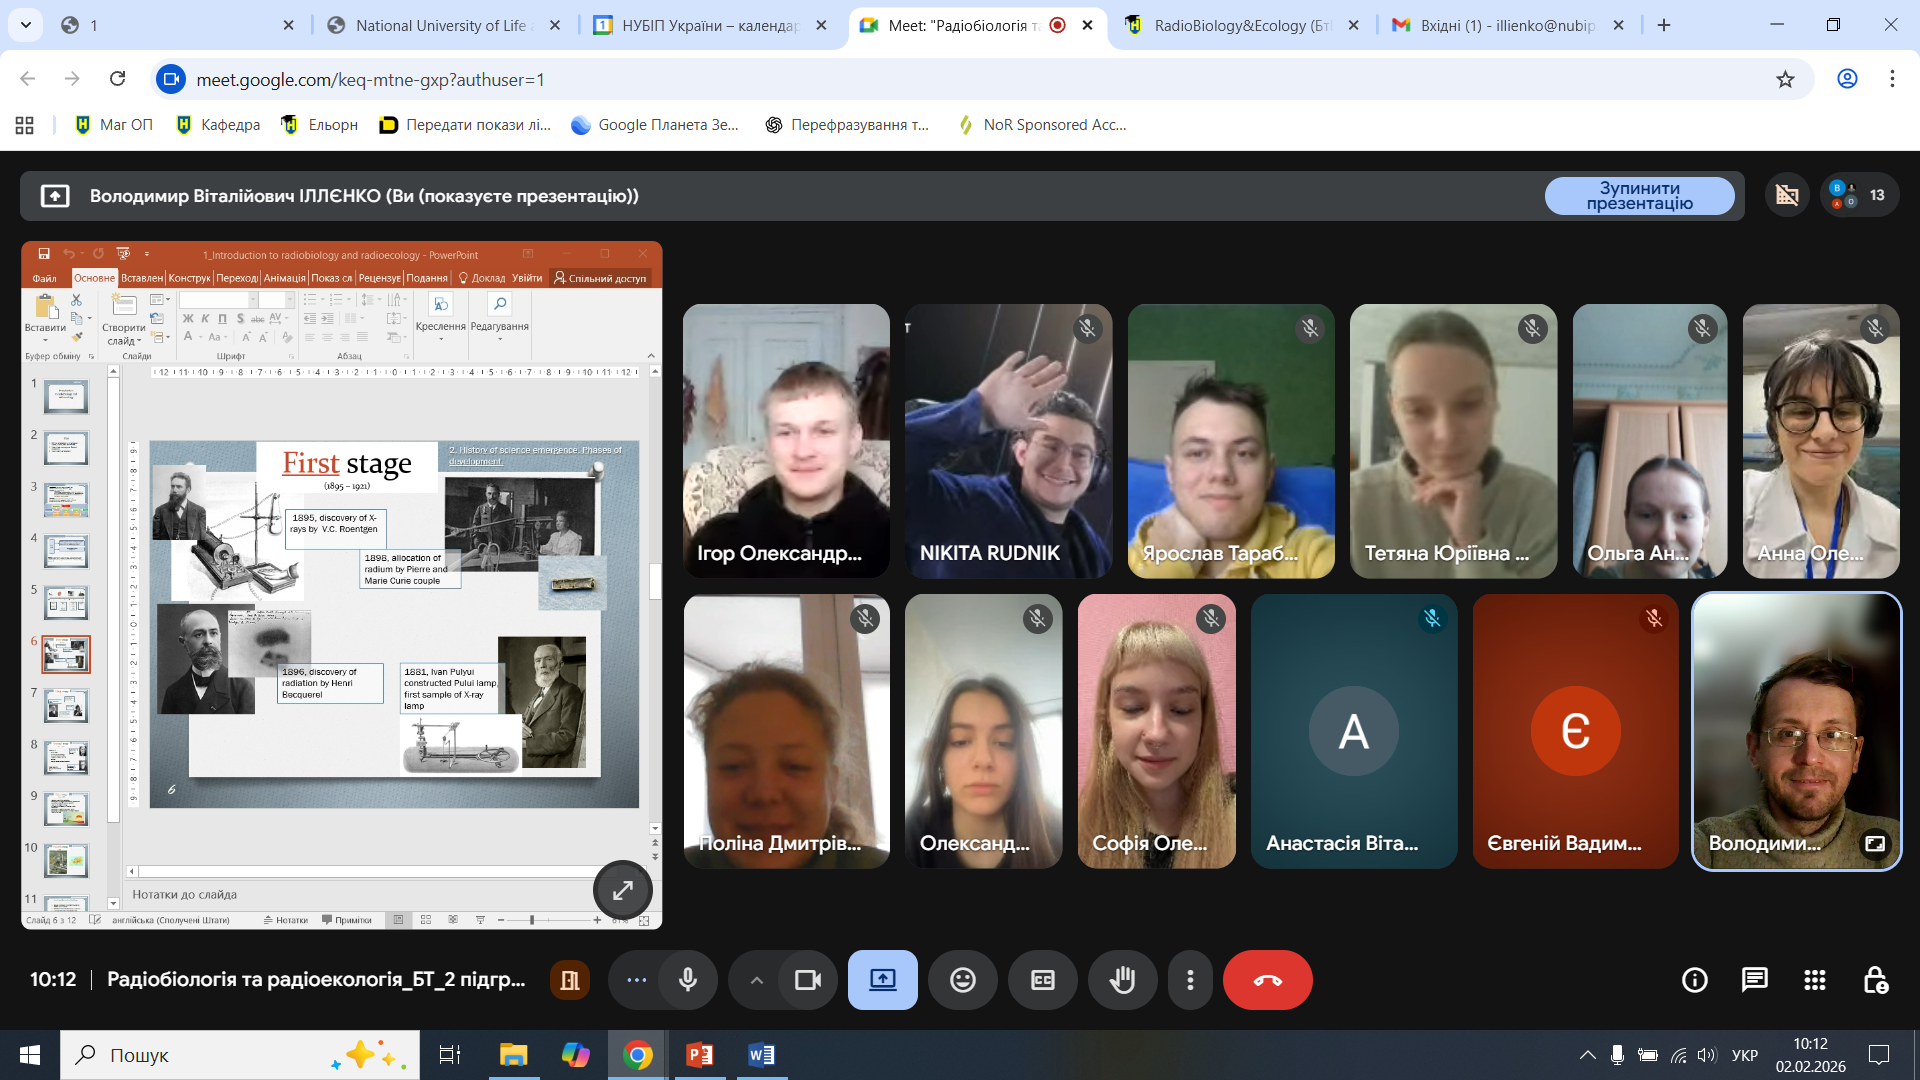Open Chrome tab search dropdown
This screenshot has width=1920, height=1080.
pyautogui.click(x=25, y=25)
